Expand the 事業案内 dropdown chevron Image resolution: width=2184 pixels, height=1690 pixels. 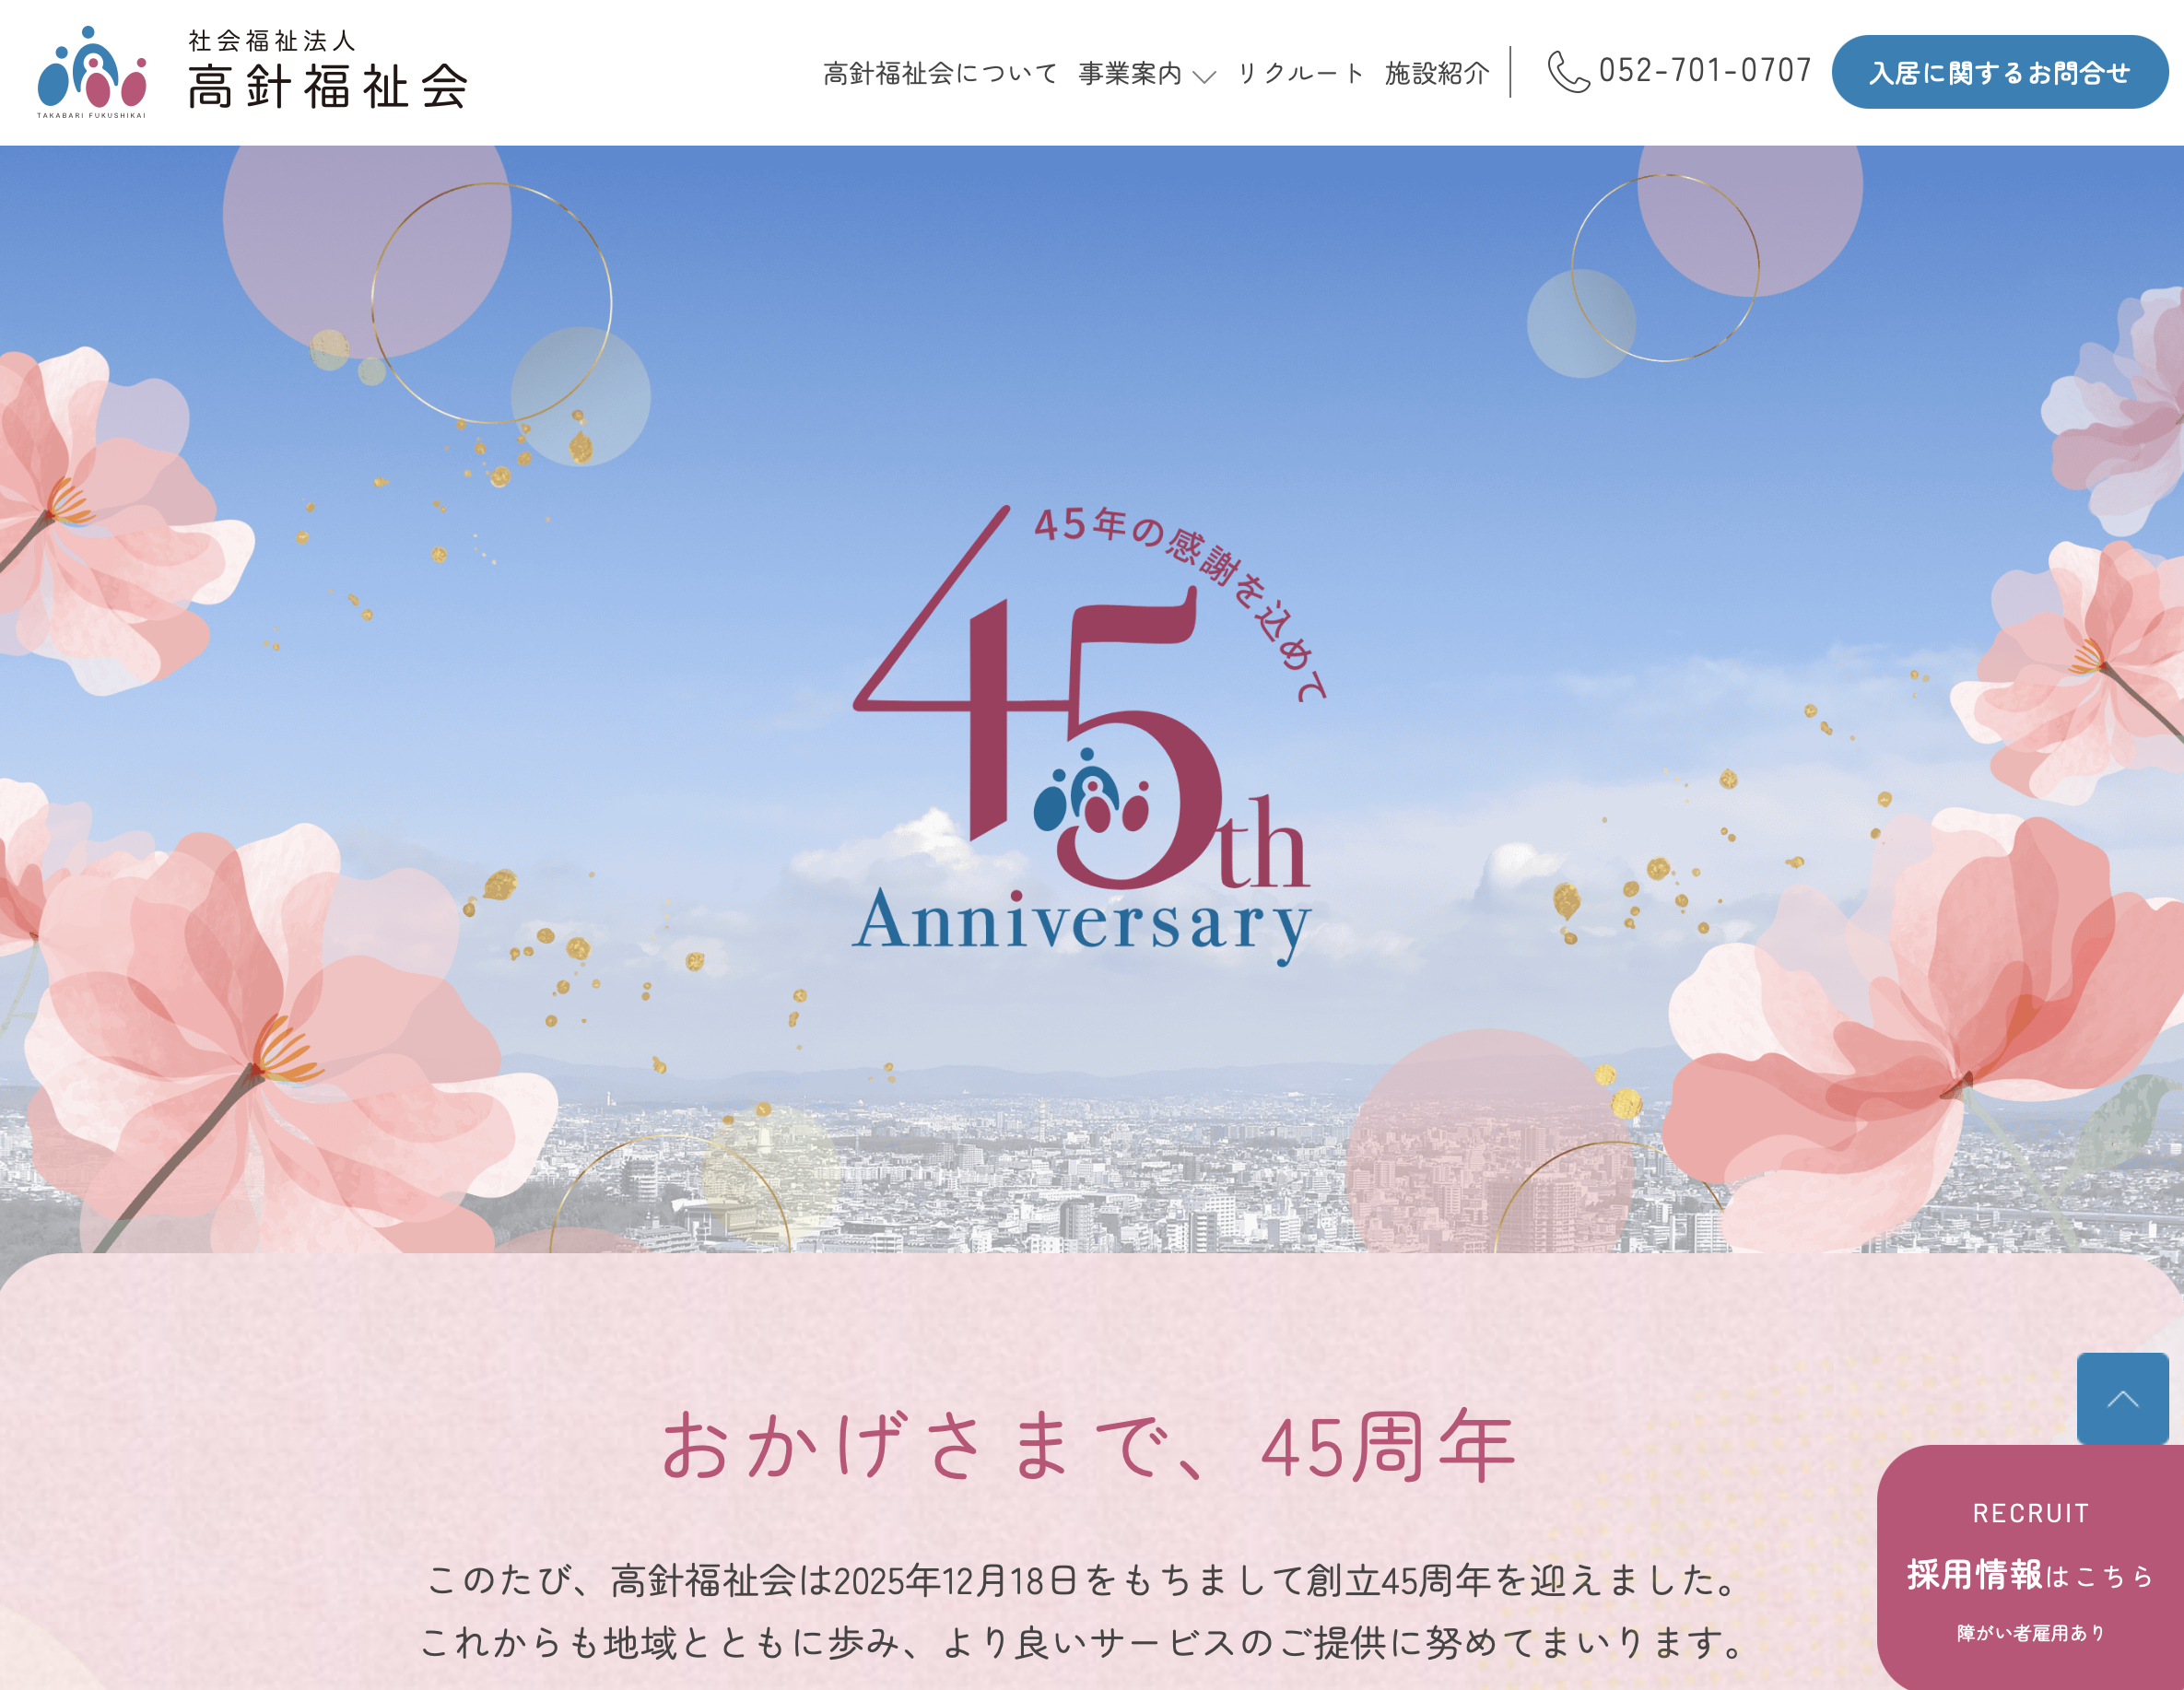(1205, 76)
